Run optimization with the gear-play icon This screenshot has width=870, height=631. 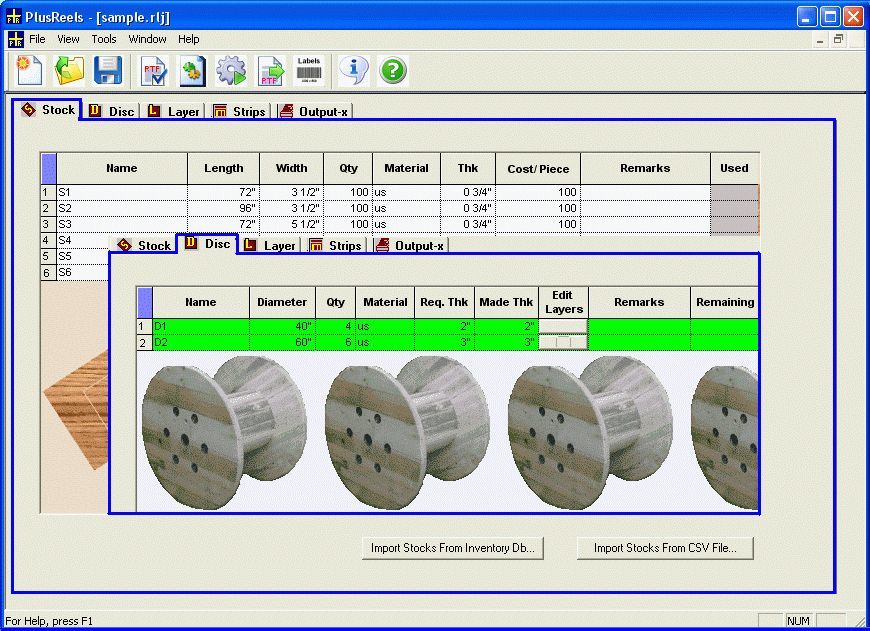pyautogui.click(x=231, y=71)
